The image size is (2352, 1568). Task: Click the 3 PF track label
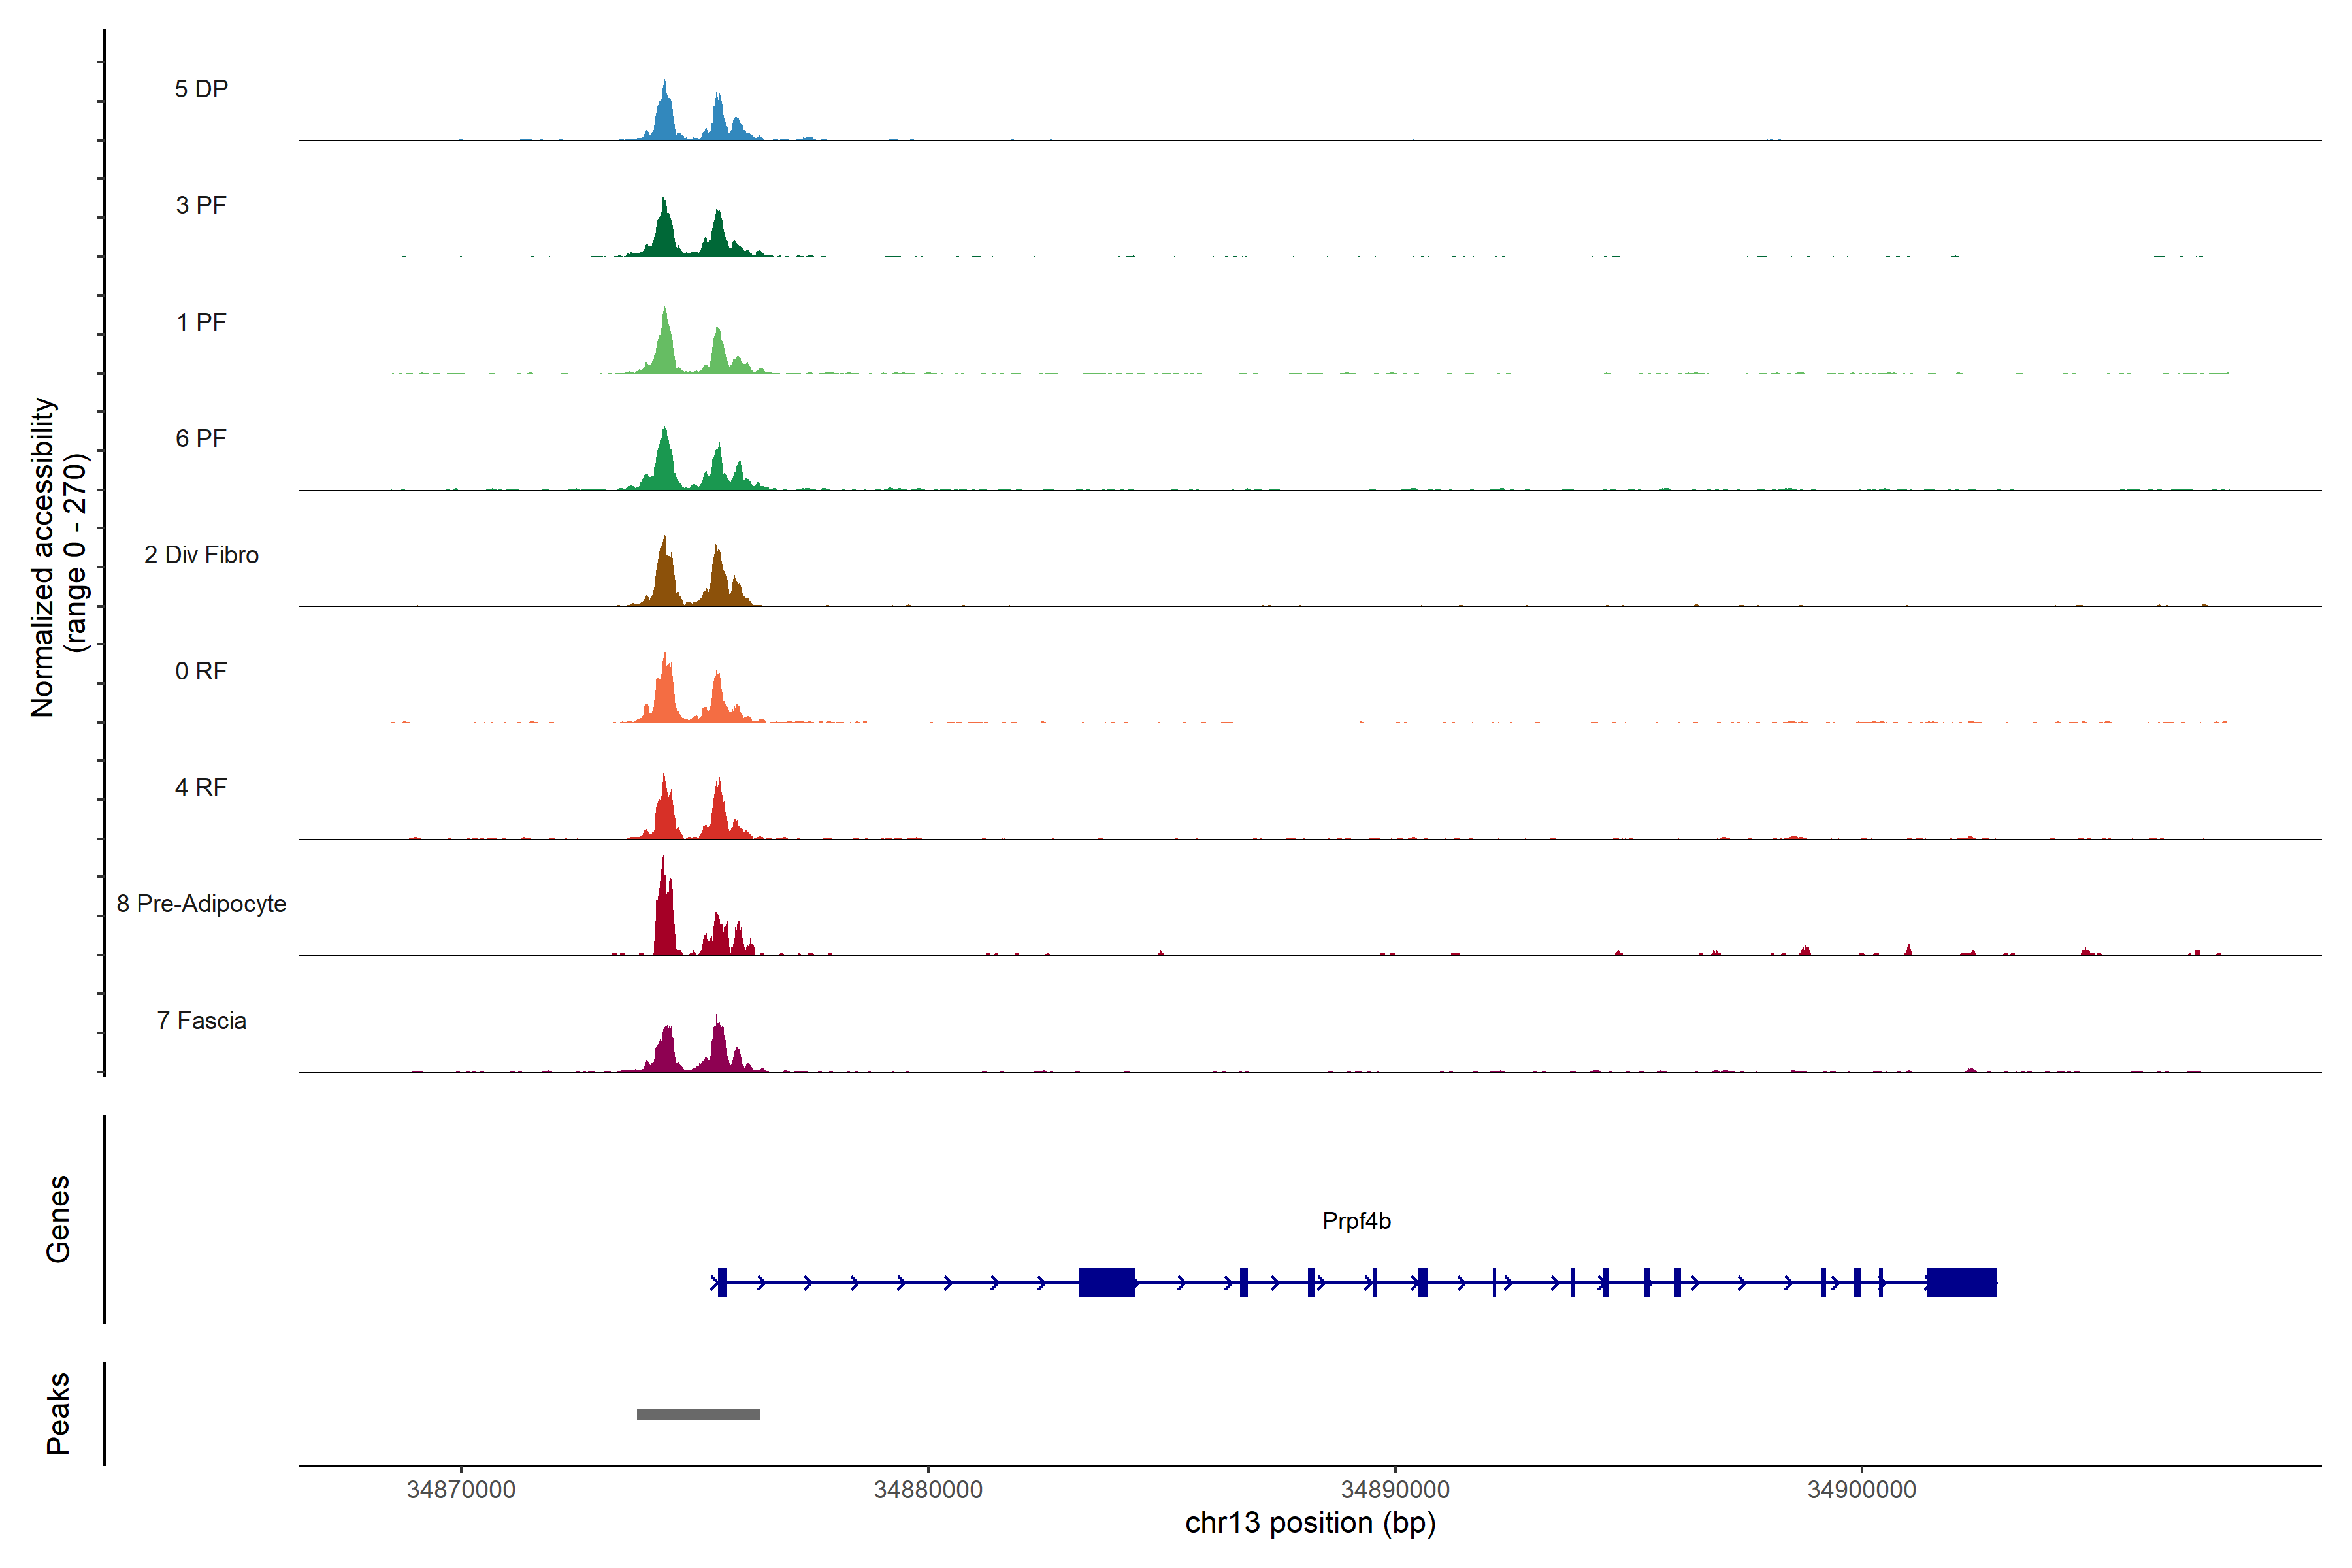point(201,205)
